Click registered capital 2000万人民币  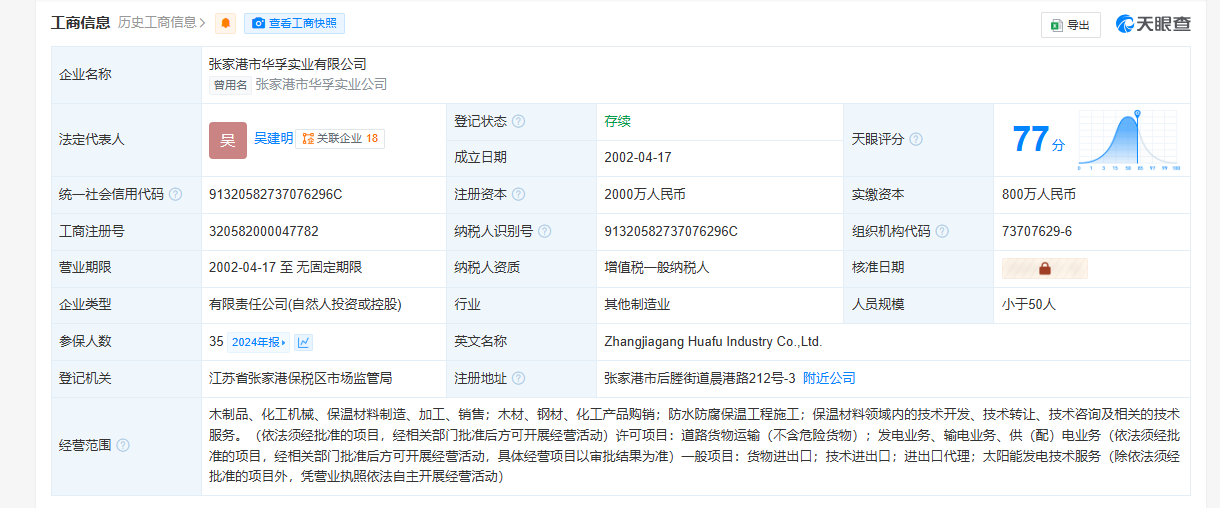click(645, 195)
